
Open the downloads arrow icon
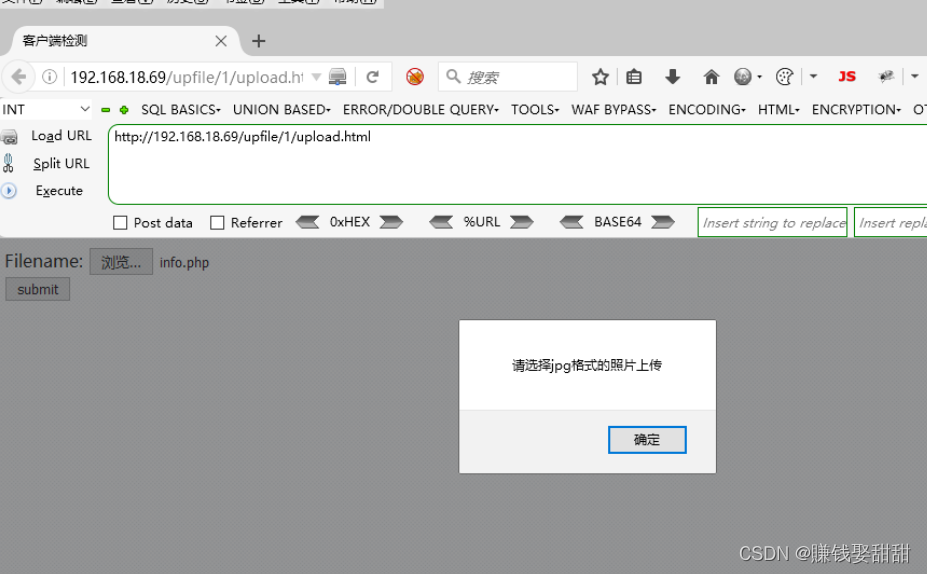point(672,77)
